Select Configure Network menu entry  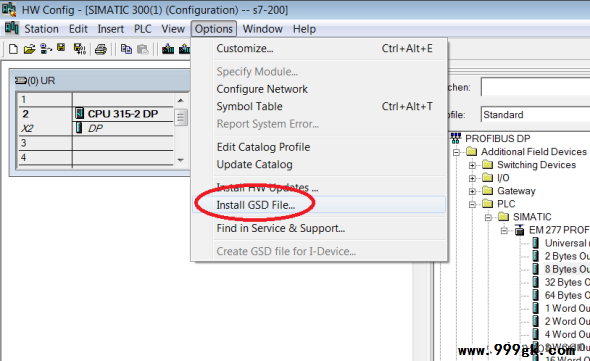[262, 89]
